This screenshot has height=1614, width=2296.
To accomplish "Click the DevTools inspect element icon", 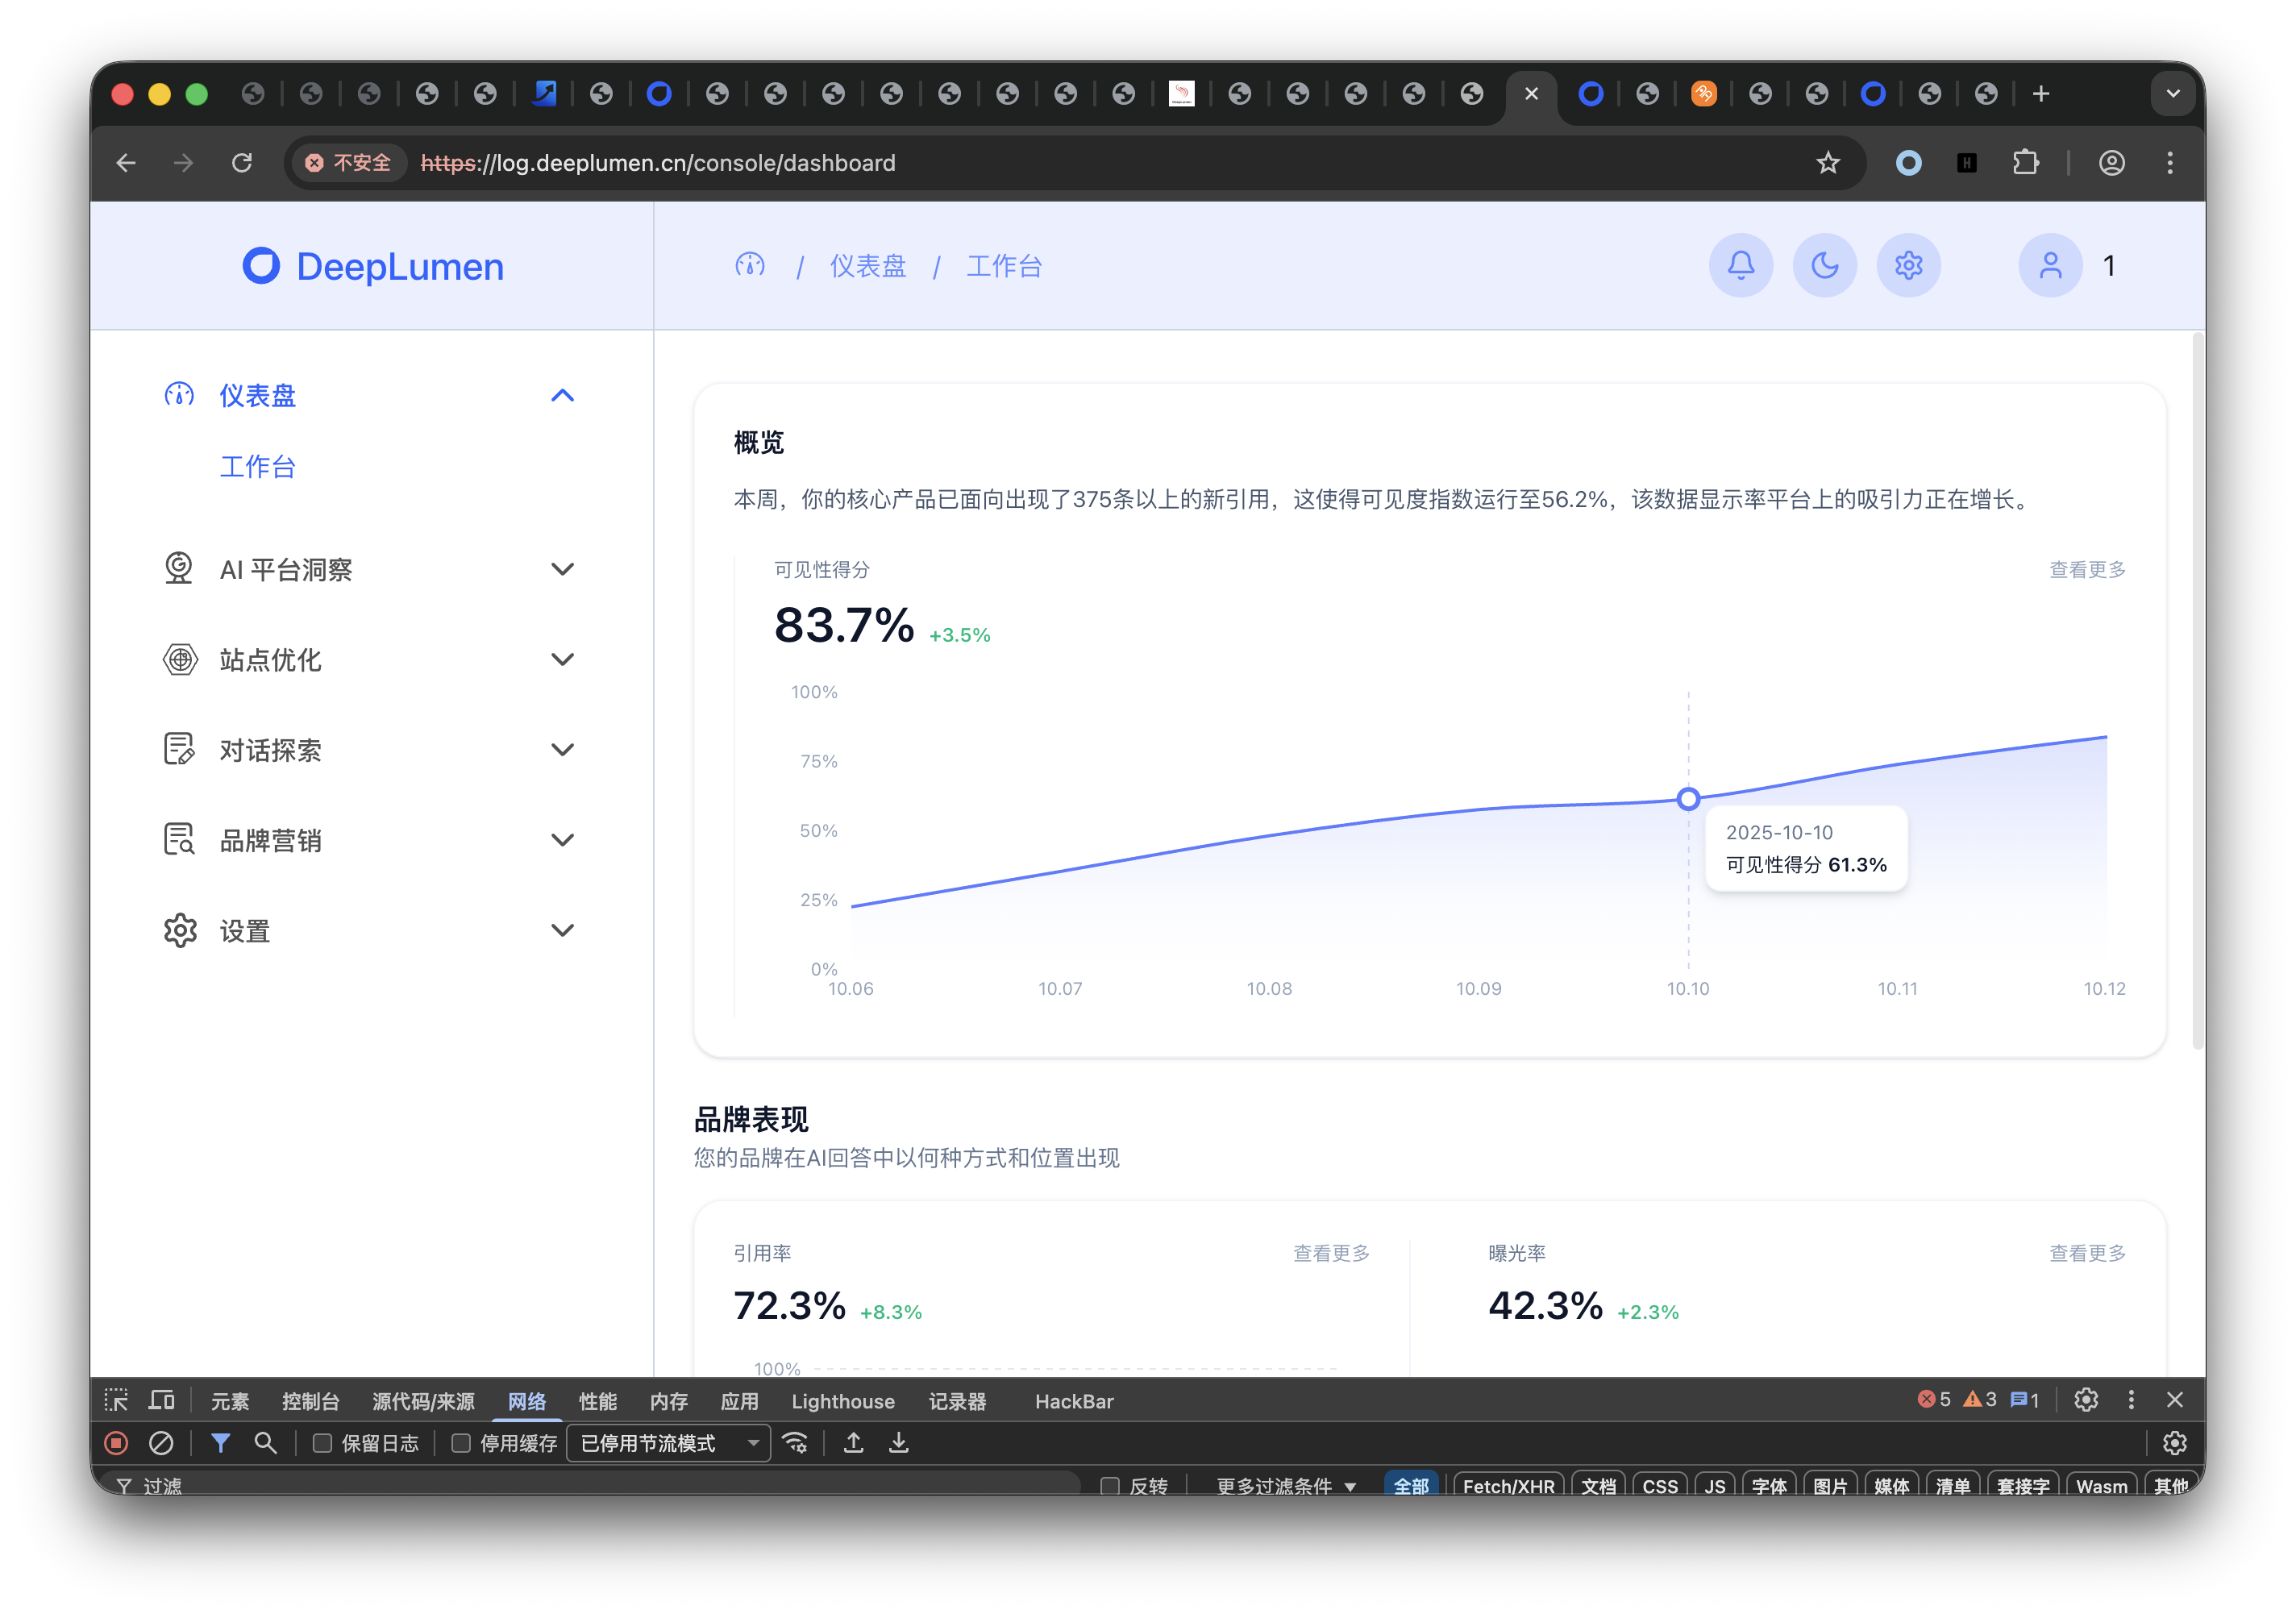I will click(x=116, y=1400).
